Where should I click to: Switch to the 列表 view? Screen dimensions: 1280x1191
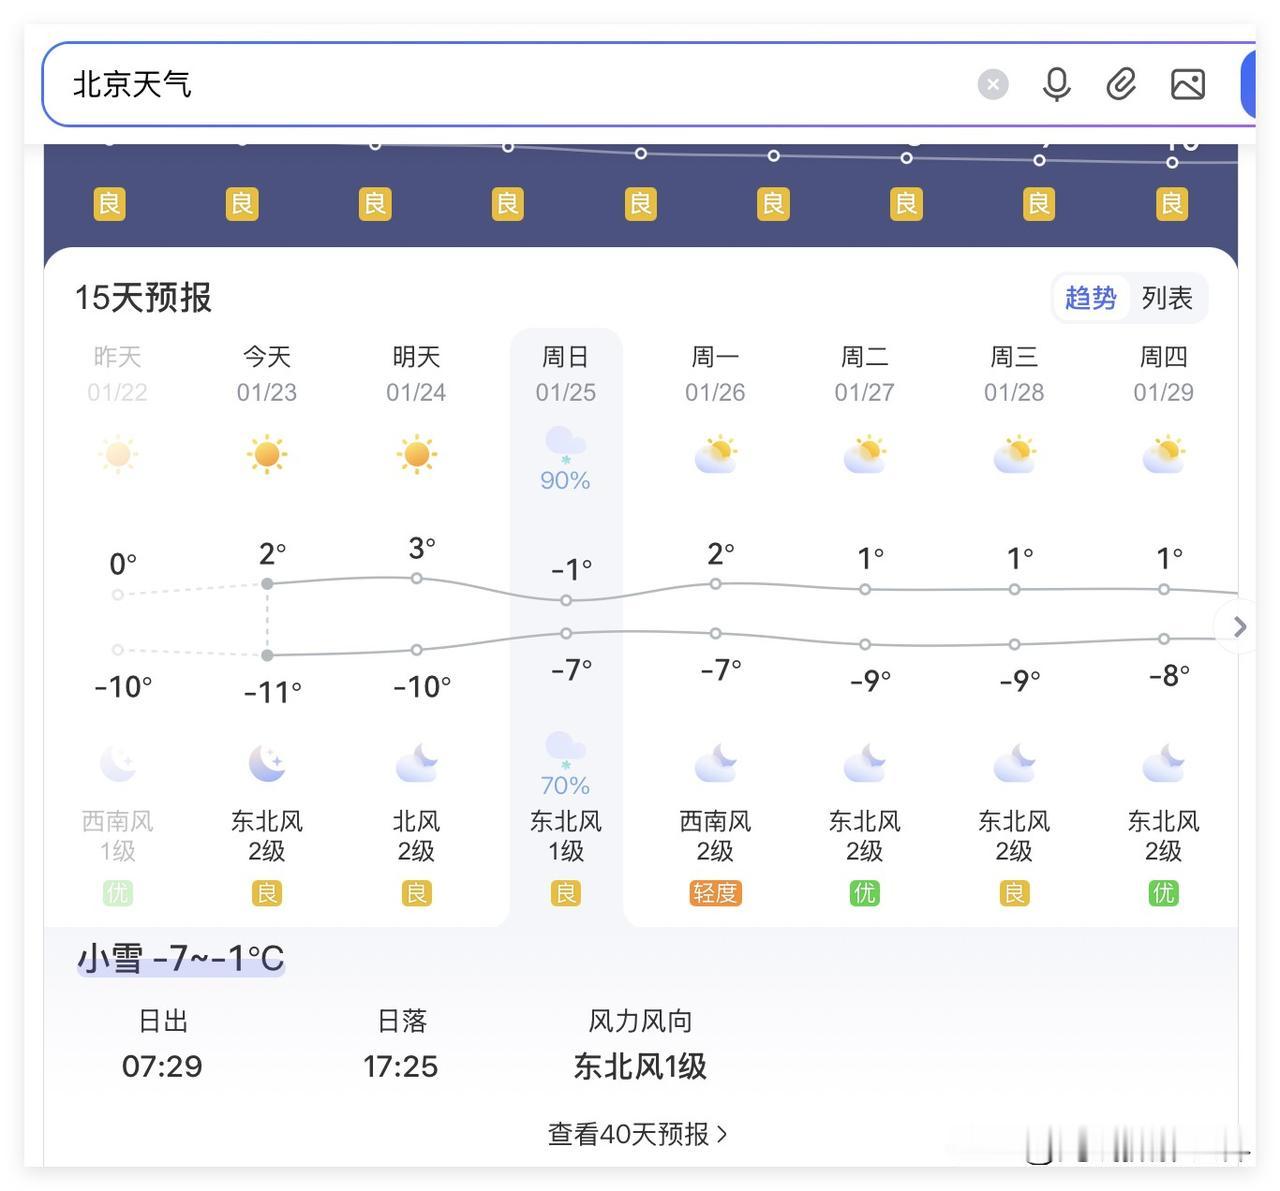point(1167,297)
